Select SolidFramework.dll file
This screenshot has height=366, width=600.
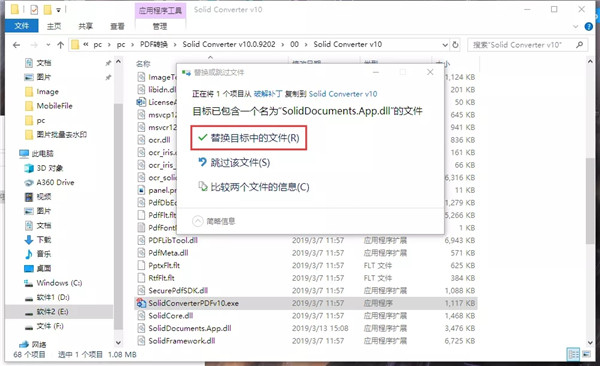tap(182, 341)
